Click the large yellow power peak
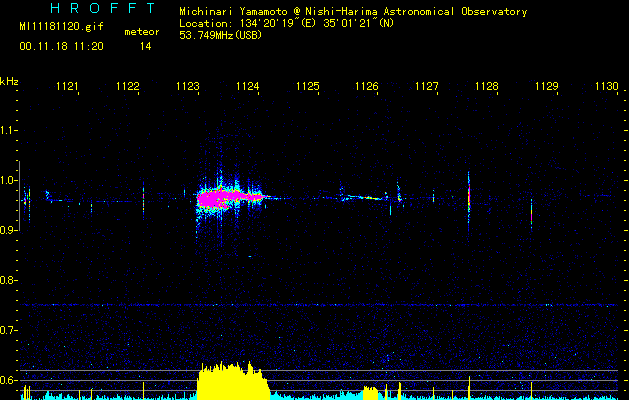629x400 pixels. (x=232, y=382)
